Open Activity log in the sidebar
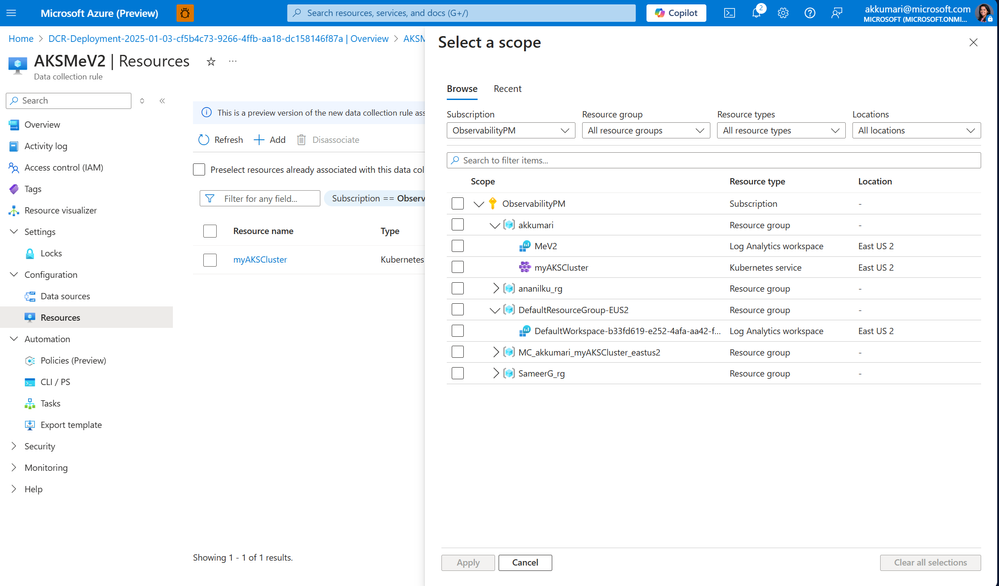Viewport: 999px width, 586px height. click(x=46, y=146)
